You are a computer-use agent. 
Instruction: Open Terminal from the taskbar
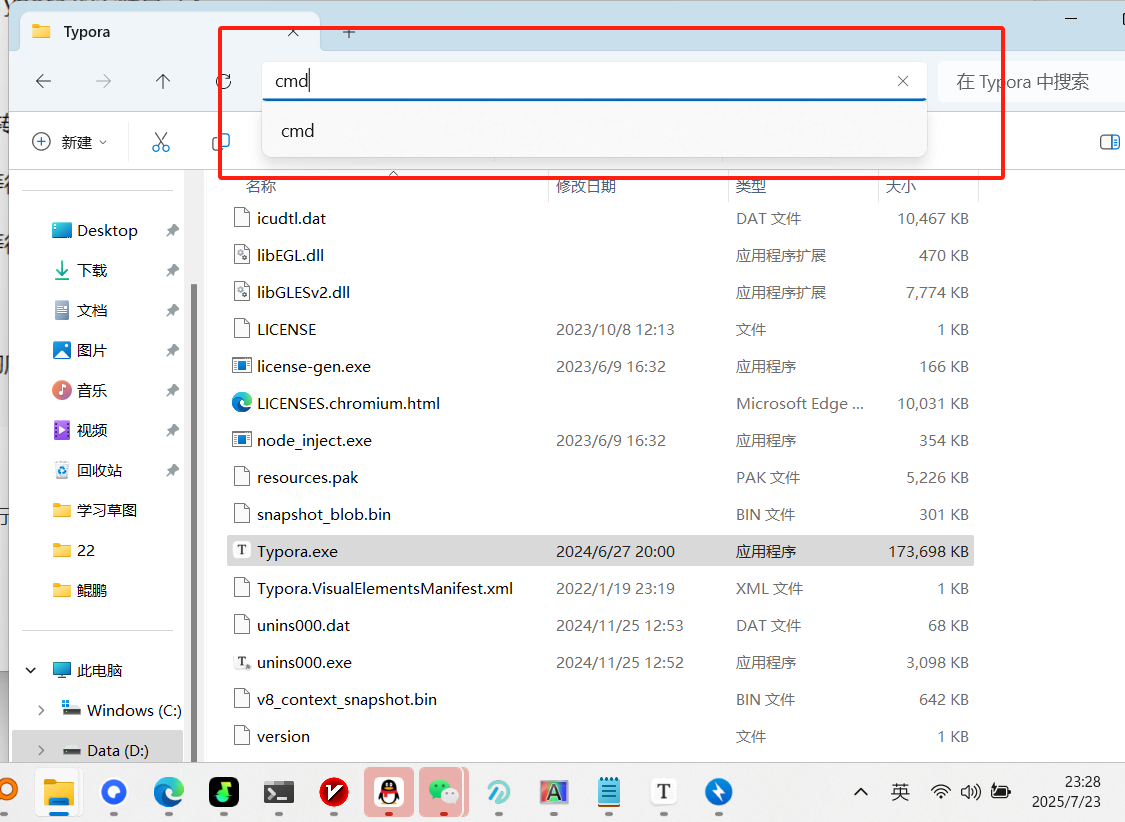(x=278, y=792)
